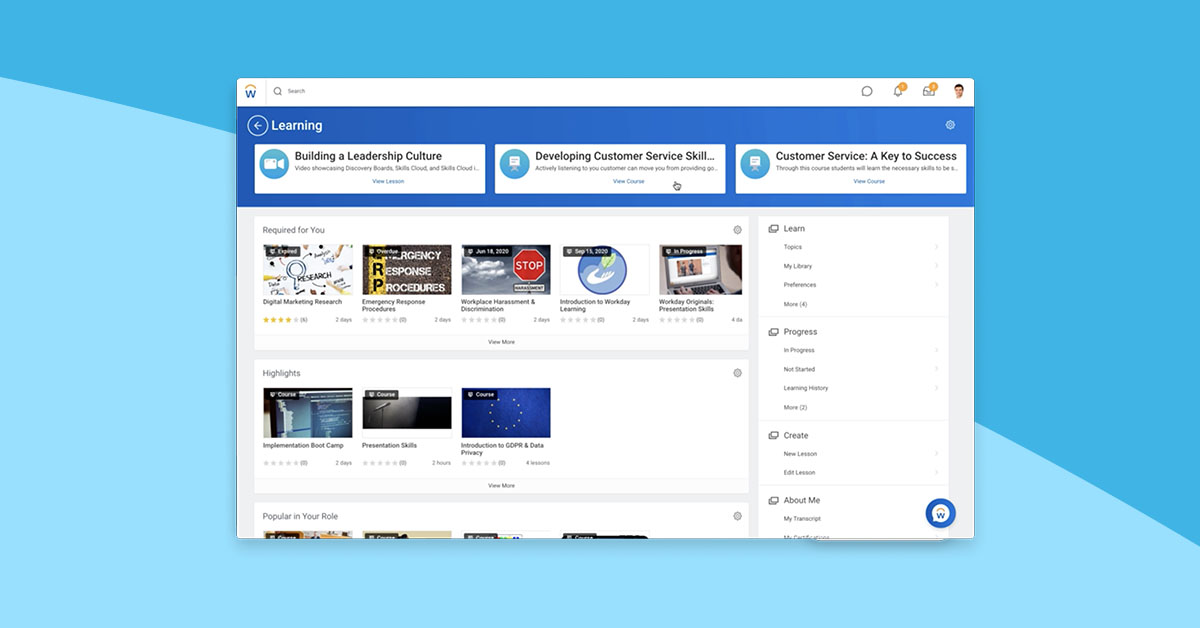Open Introduction to GDPR course thumbnail
Image resolution: width=1200 pixels, height=628 pixels.
point(505,413)
